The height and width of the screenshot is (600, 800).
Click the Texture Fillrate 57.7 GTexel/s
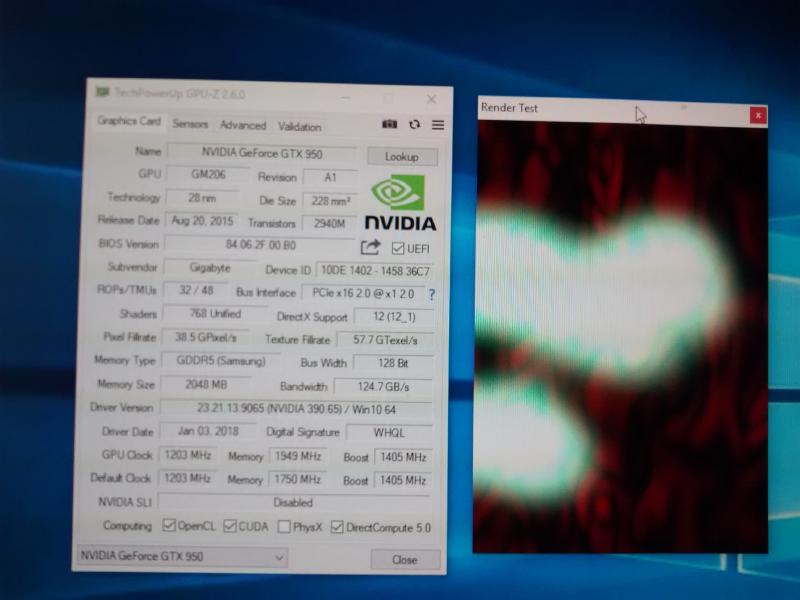[x=386, y=340]
